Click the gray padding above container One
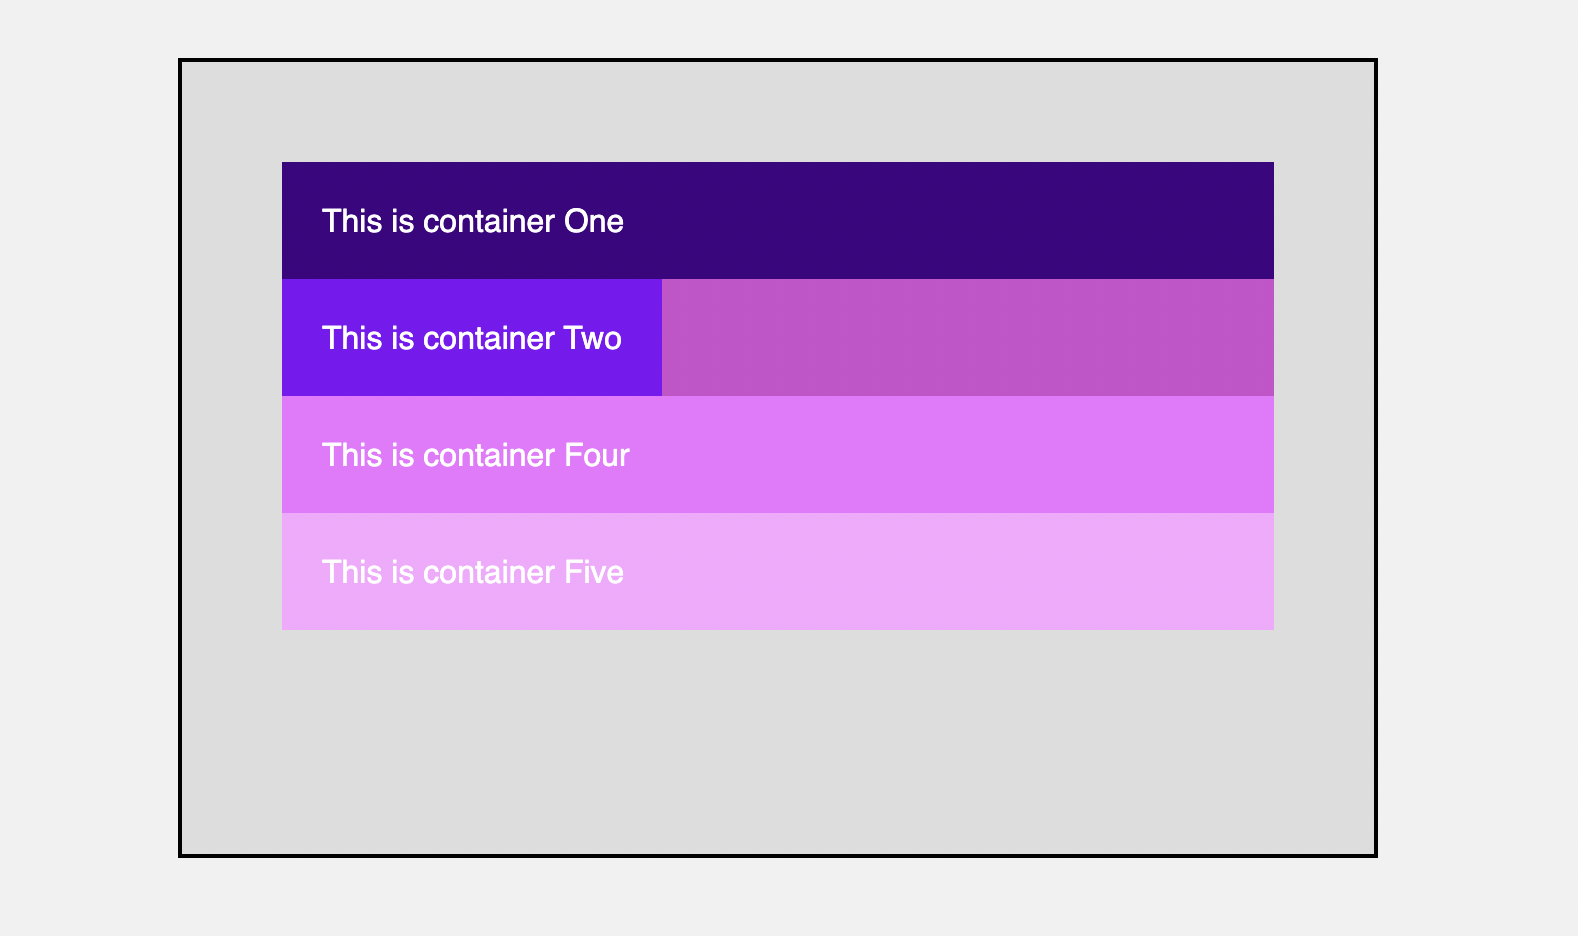Screen dimensions: 1578x936 click(x=778, y=112)
